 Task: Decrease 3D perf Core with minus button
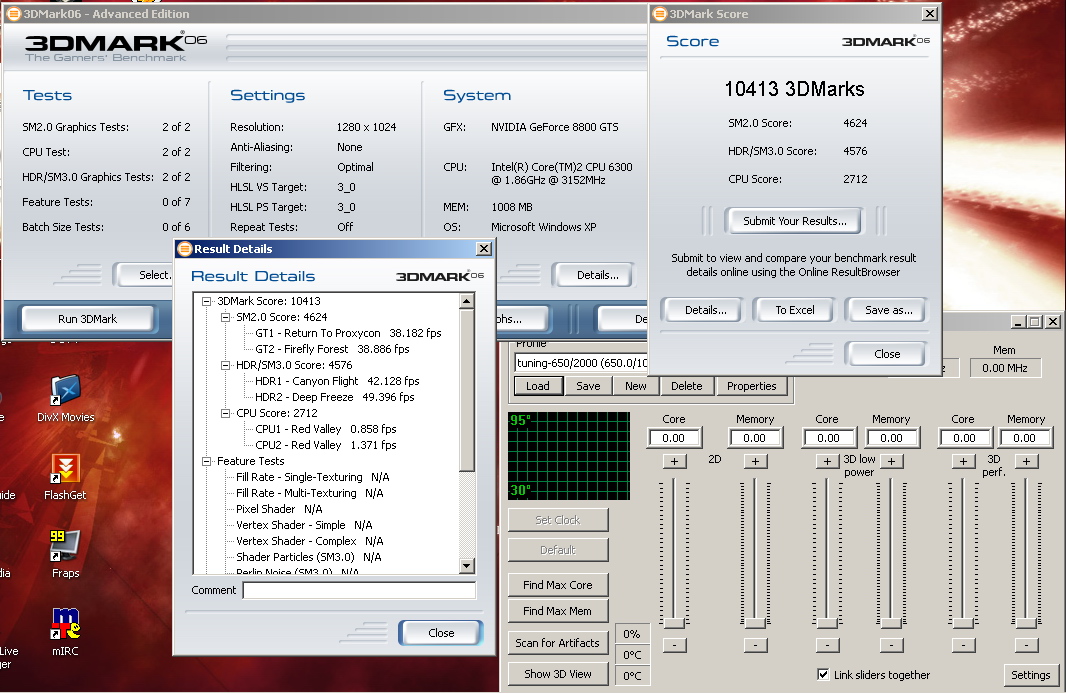(x=963, y=644)
